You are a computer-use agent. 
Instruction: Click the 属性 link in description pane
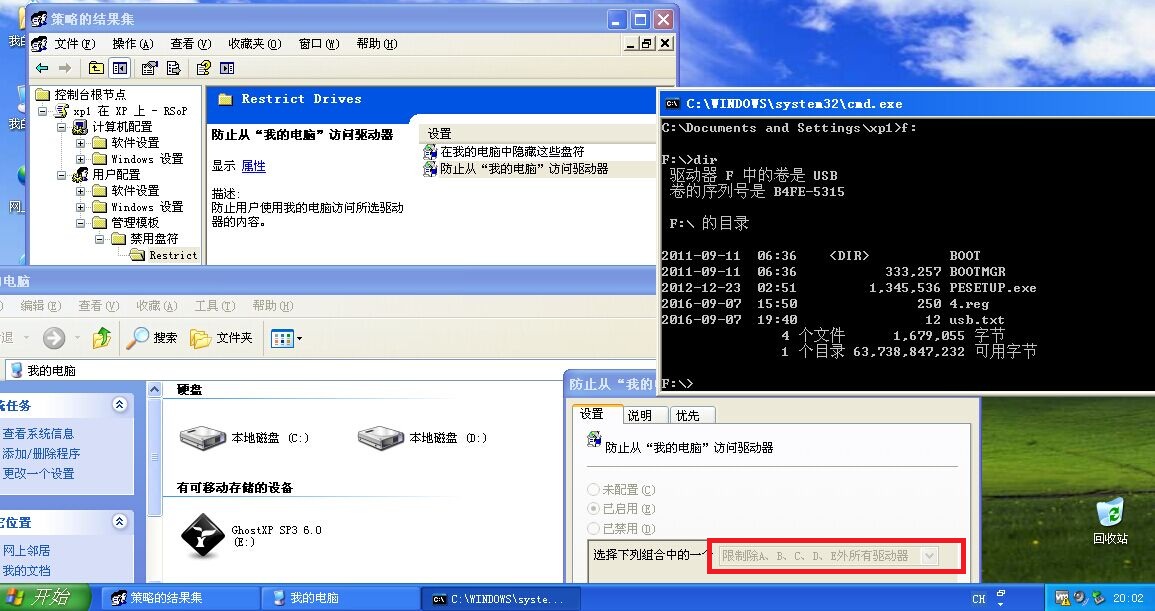[253, 166]
